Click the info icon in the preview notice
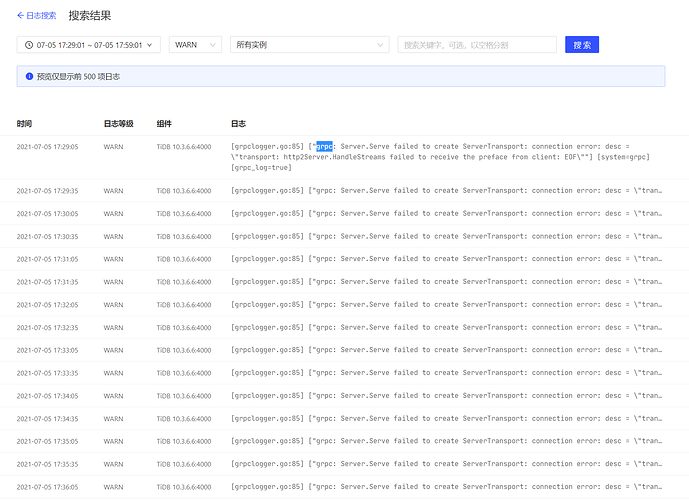Image resolution: width=689 pixels, height=500 pixels. [x=29, y=76]
